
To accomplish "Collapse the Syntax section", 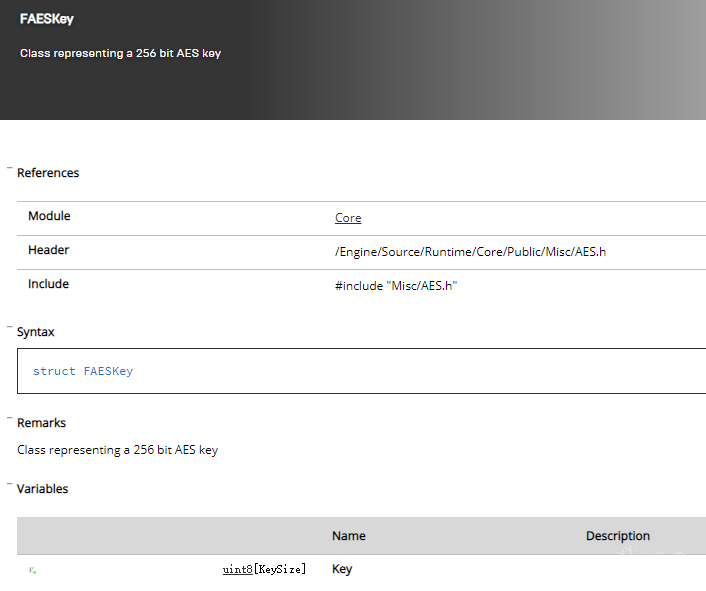I will click(x=10, y=329).
